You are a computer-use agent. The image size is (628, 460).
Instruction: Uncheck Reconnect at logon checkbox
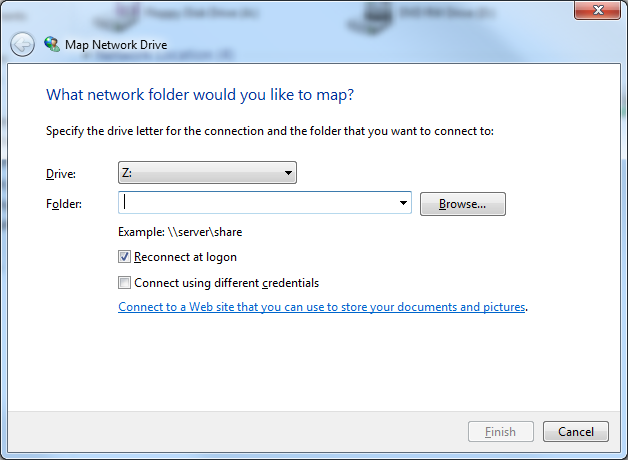pyautogui.click(x=124, y=257)
